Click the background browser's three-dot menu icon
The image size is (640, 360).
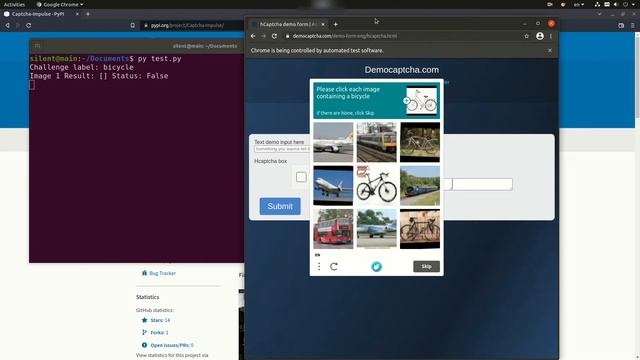(632, 25)
